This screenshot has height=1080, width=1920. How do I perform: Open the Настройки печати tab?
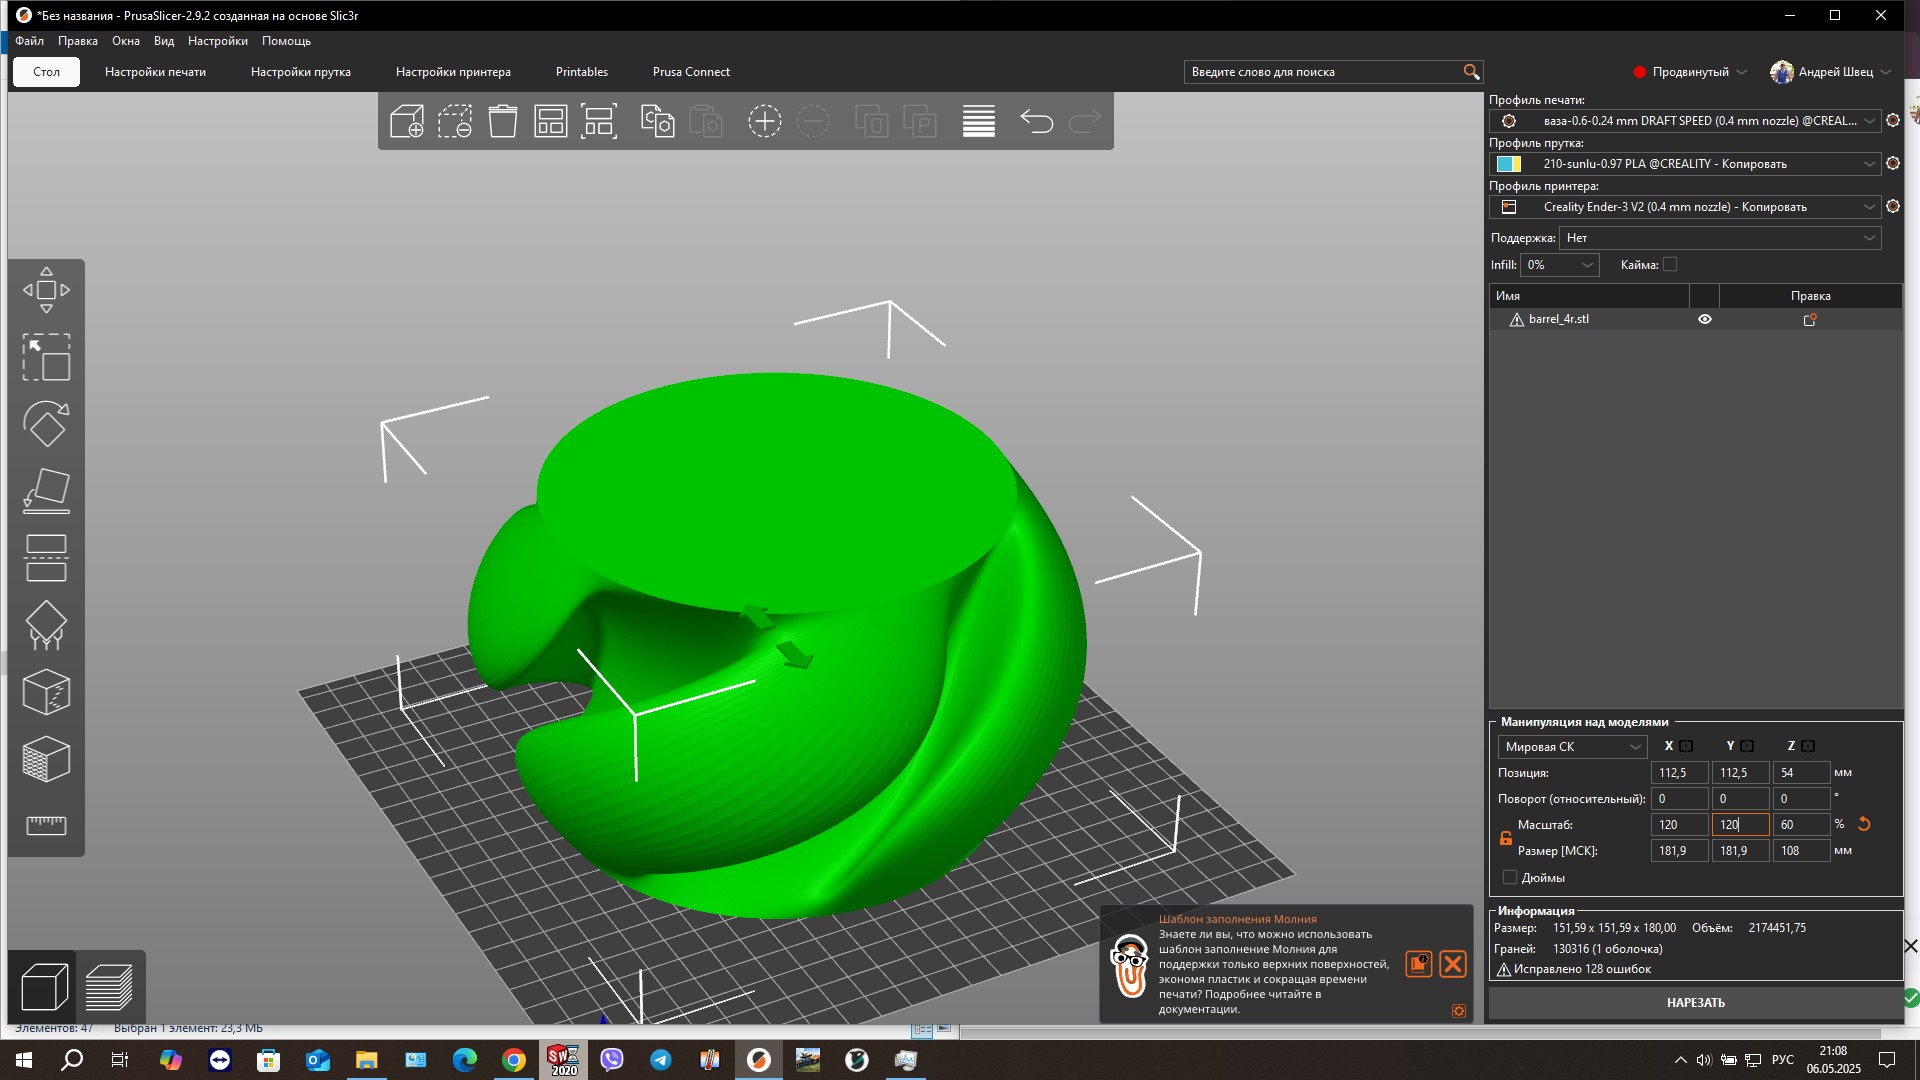(x=155, y=72)
